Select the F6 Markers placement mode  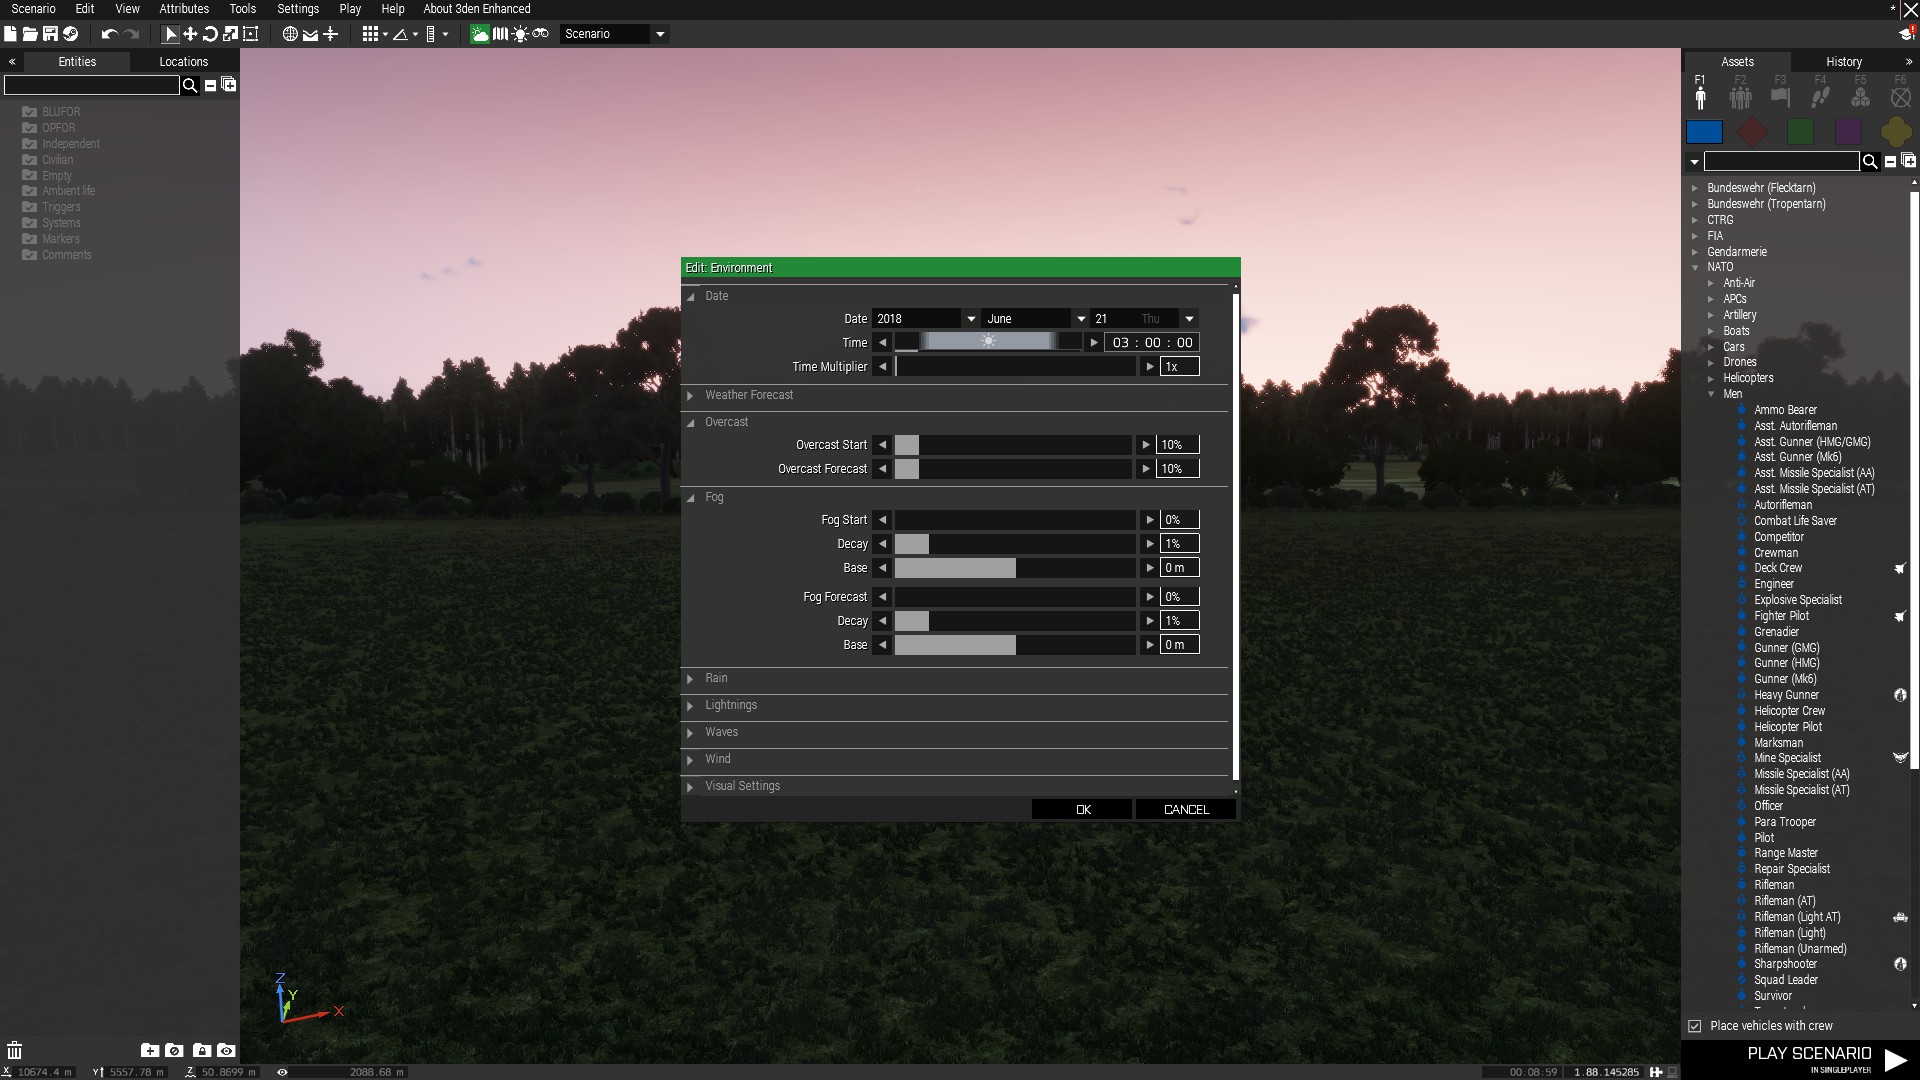(1899, 95)
